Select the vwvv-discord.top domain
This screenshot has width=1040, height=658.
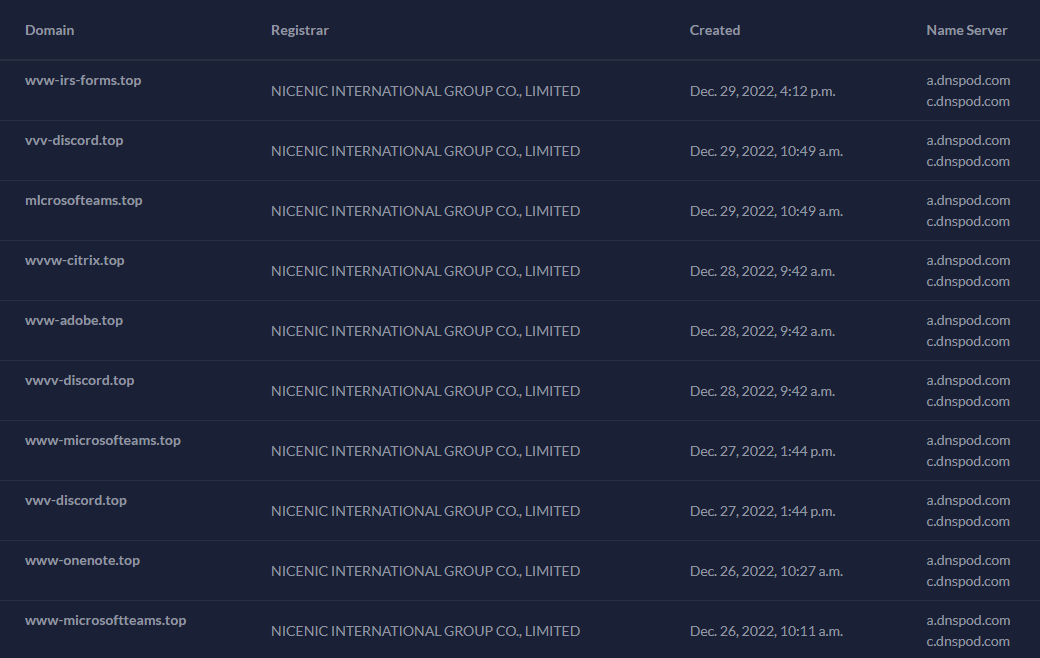click(x=80, y=381)
